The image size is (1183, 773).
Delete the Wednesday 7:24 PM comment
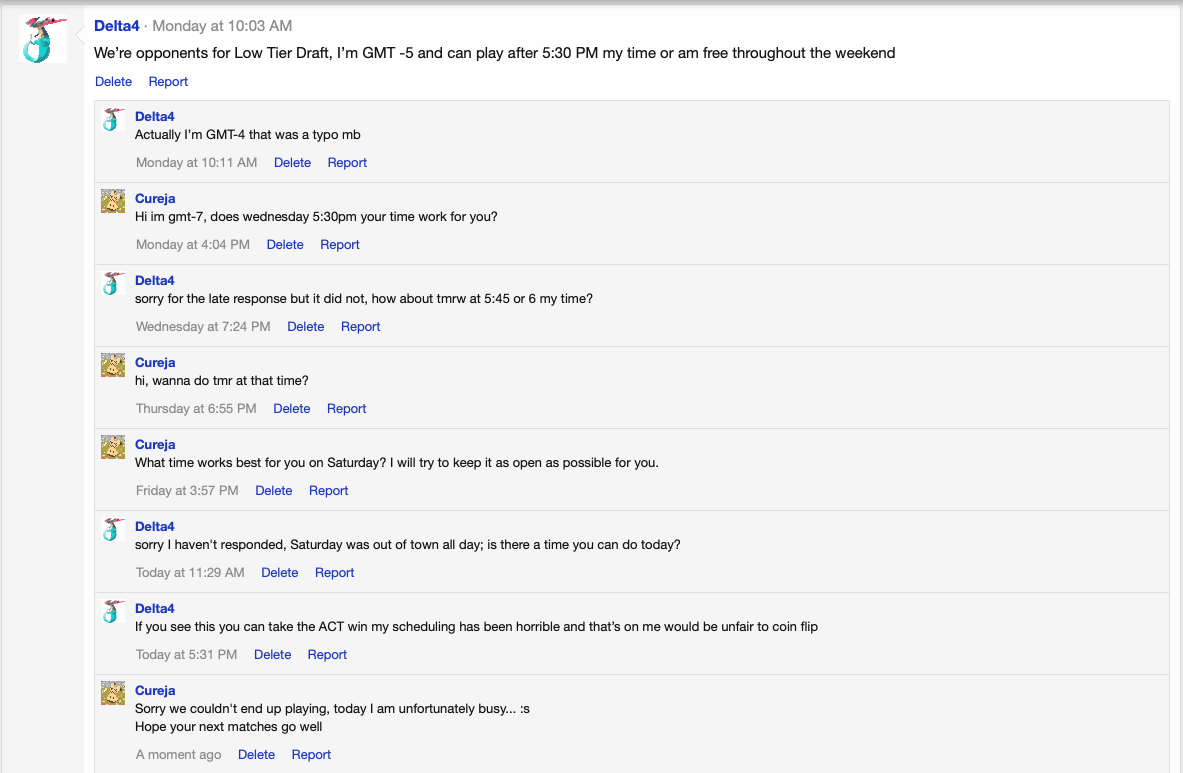[x=305, y=327]
